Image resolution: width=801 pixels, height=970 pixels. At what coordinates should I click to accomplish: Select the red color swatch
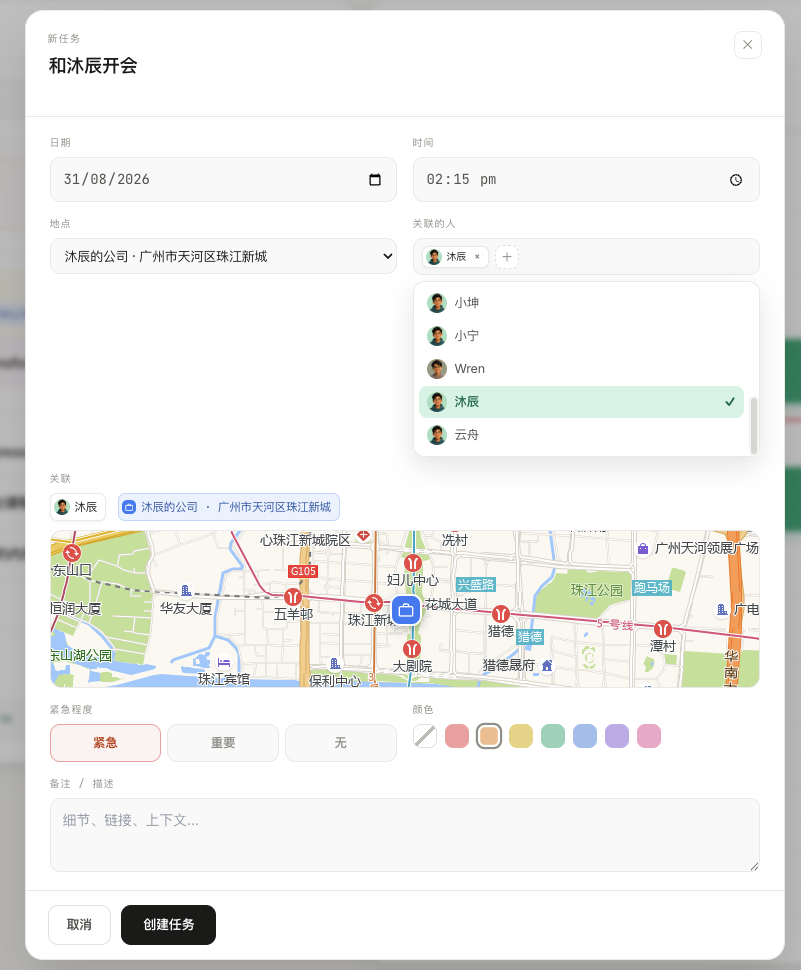coord(457,736)
